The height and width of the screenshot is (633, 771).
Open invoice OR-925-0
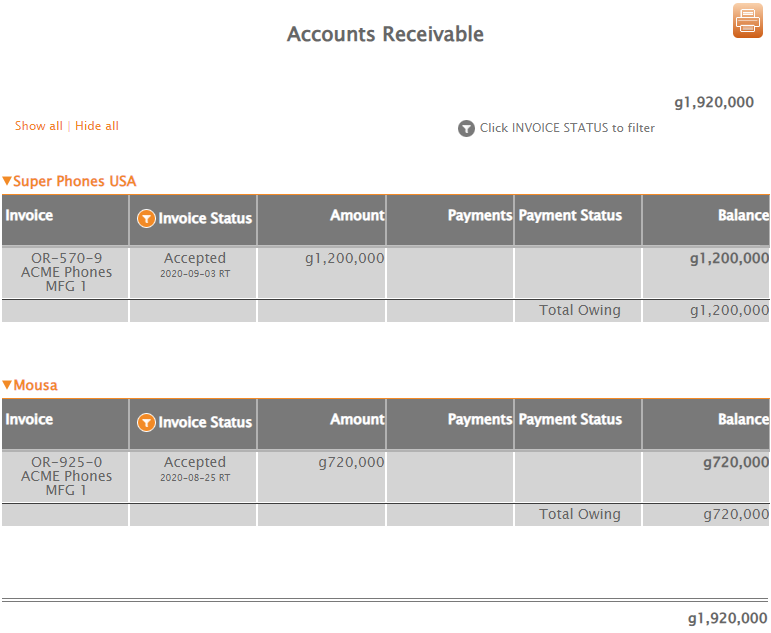pyautogui.click(x=66, y=462)
